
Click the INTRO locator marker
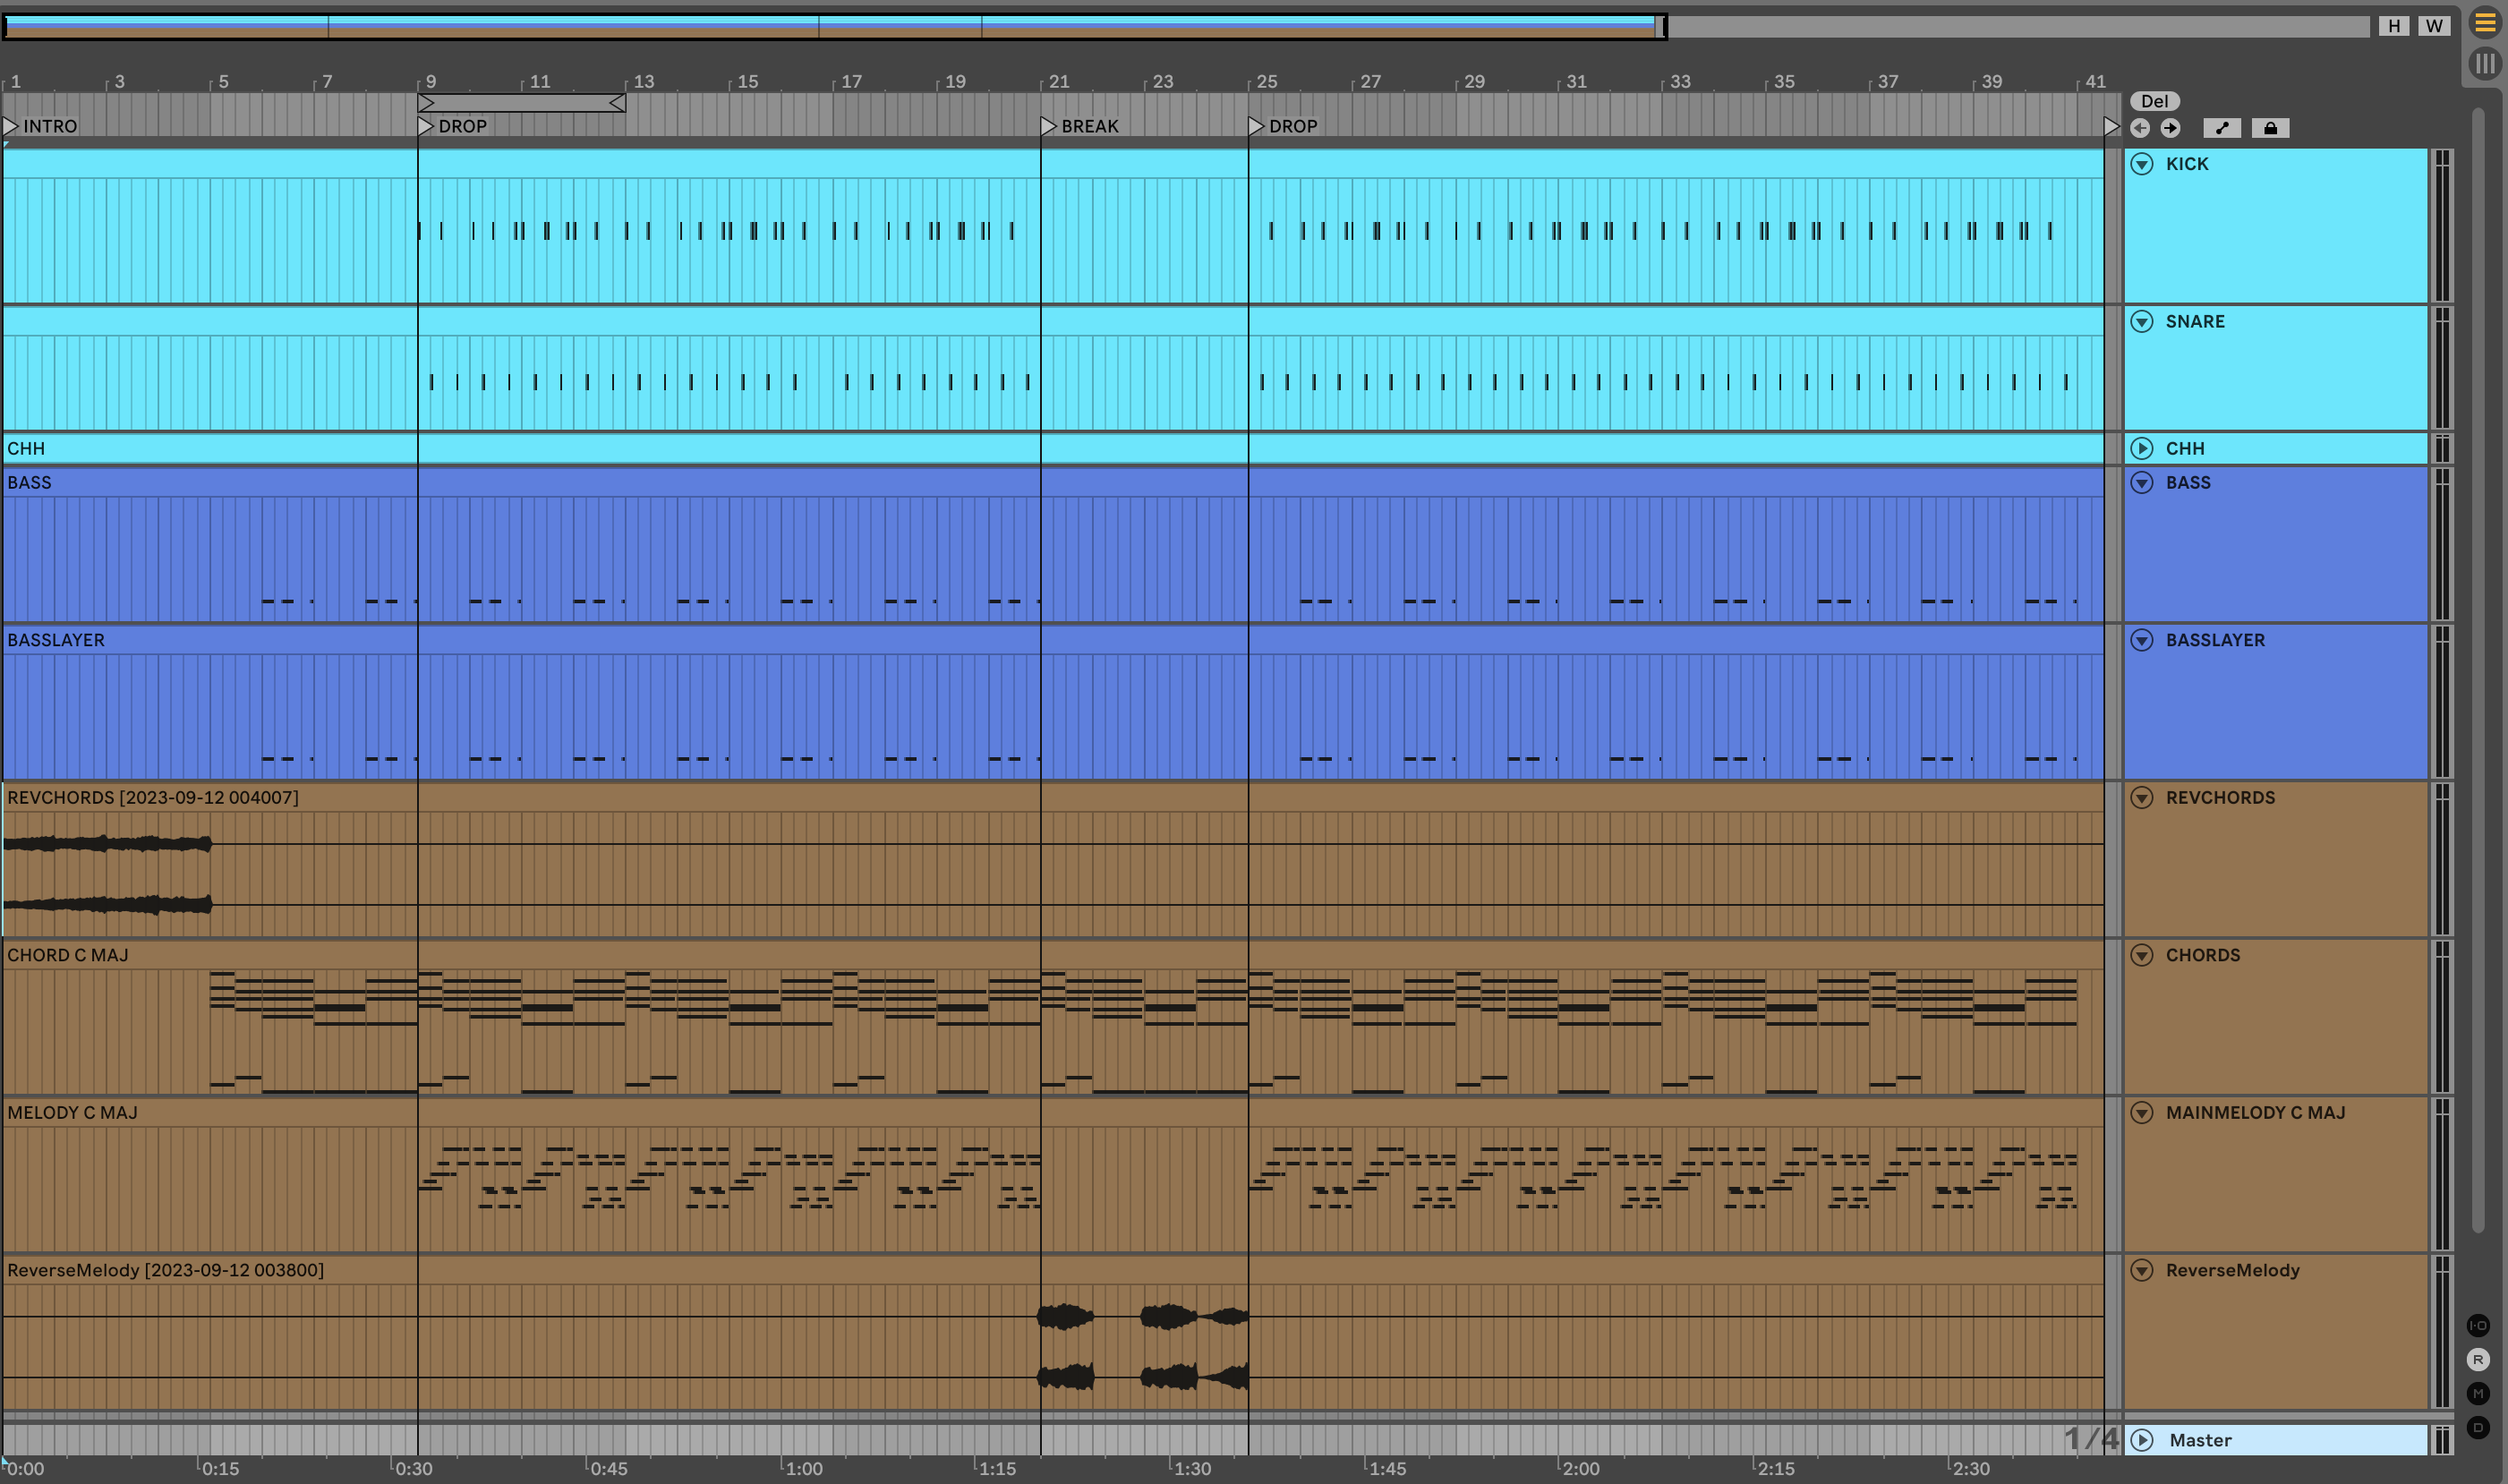tap(11, 126)
